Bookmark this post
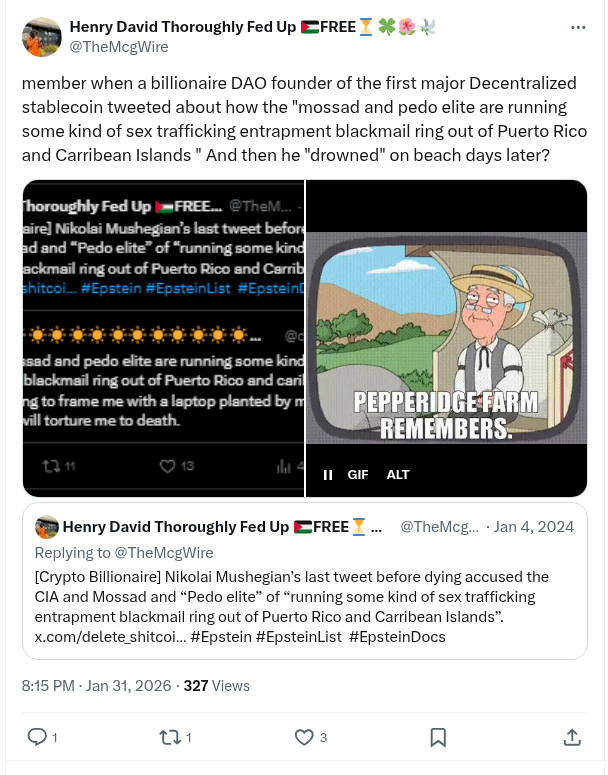Screen dimensions: 608x775 tap(438, 737)
